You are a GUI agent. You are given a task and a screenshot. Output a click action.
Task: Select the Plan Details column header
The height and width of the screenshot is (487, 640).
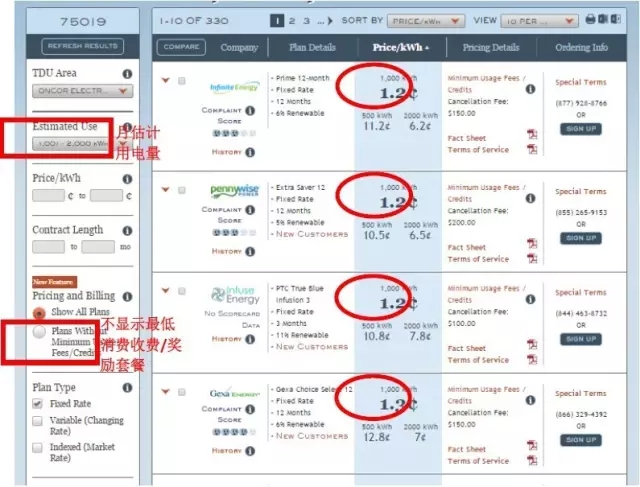point(313,47)
